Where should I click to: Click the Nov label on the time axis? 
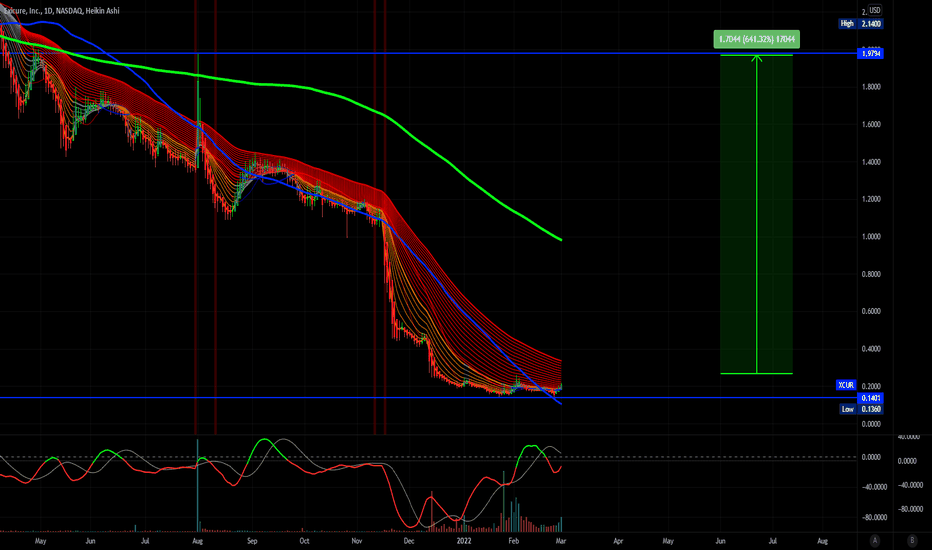click(357, 541)
